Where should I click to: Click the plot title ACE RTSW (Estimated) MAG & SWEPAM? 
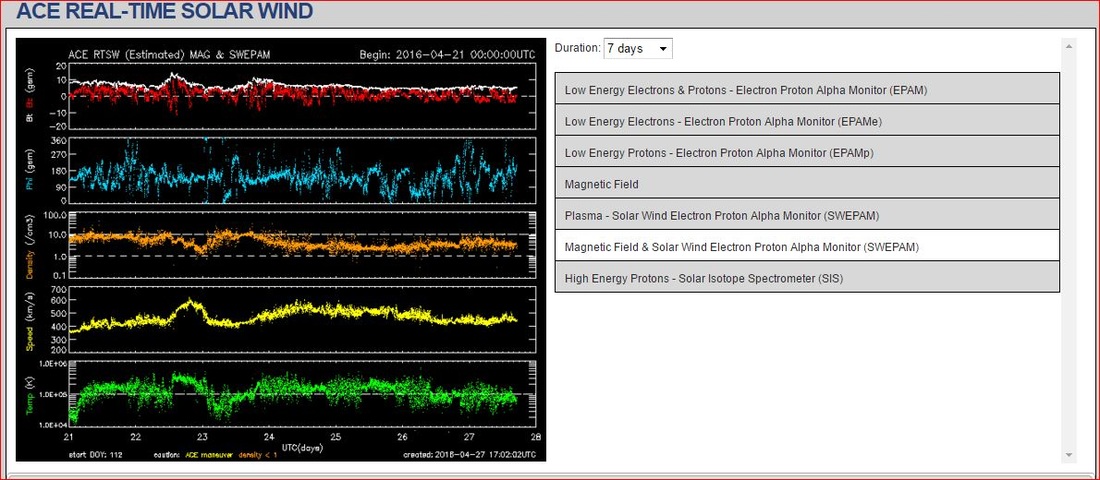coord(169,54)
